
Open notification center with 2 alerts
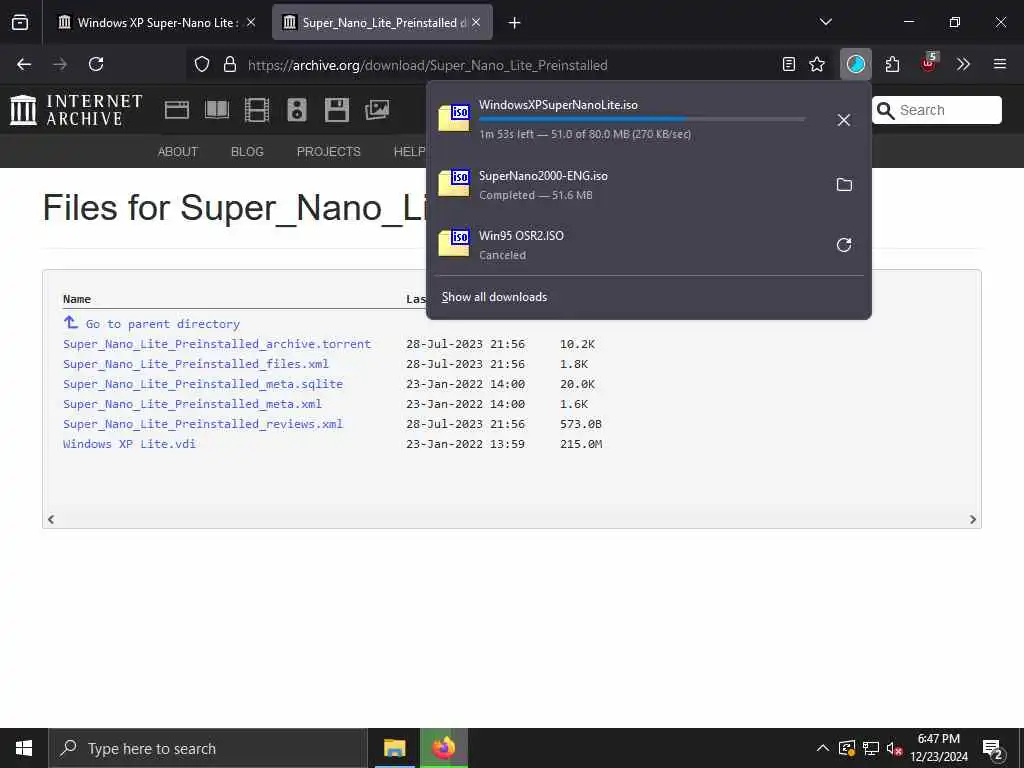993,750
